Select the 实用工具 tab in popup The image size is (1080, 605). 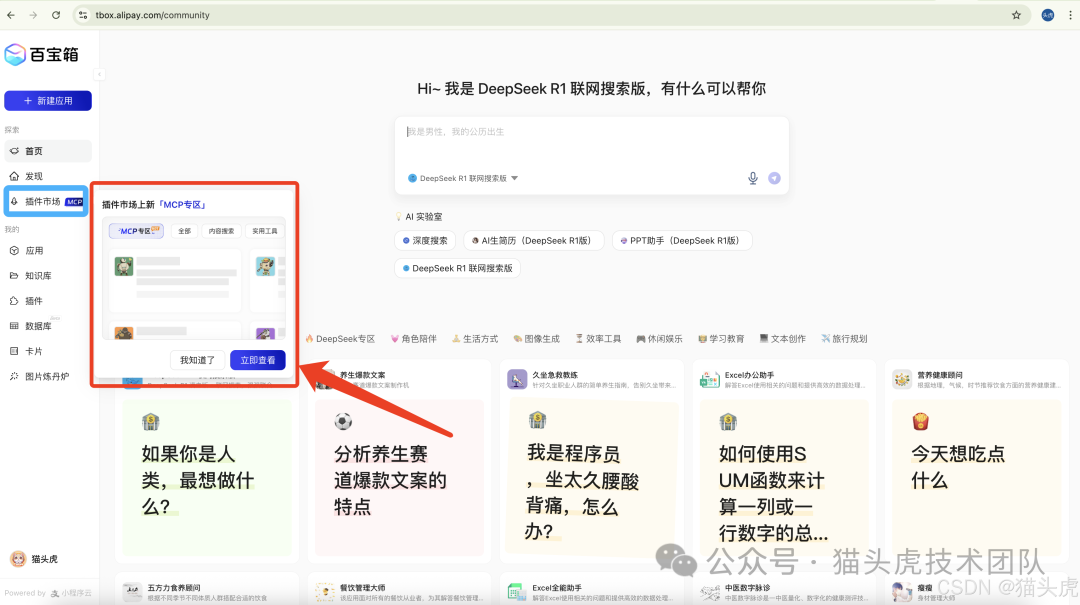[x=264, y=231]
